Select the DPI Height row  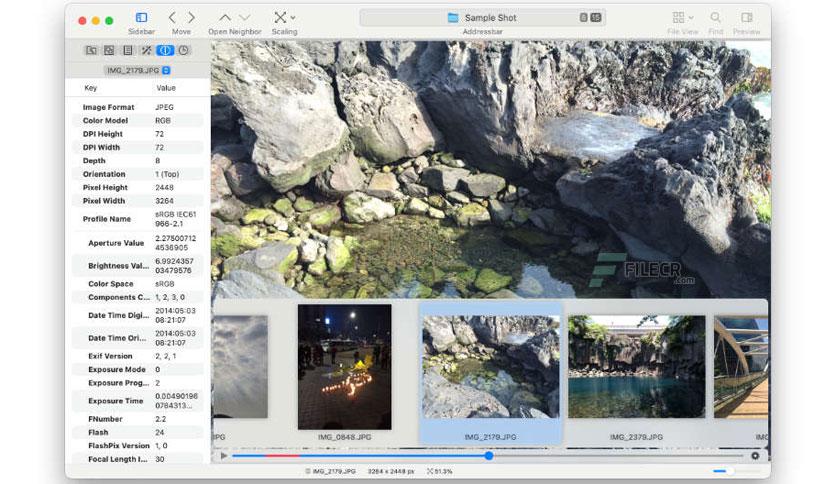coord(138,134)
